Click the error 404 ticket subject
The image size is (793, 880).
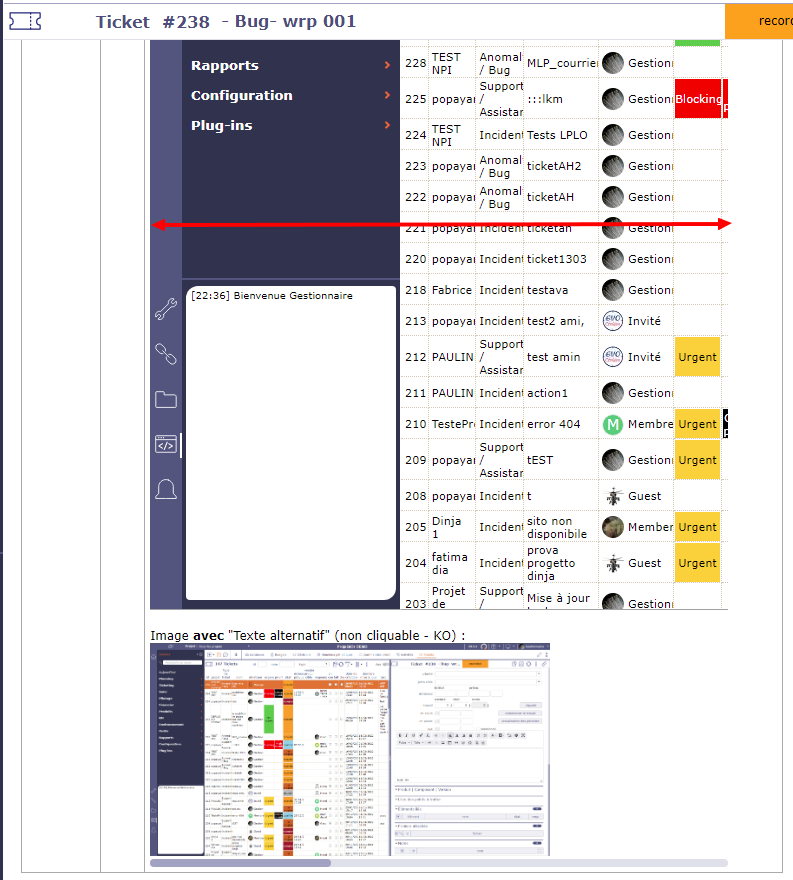coord(554,424)
